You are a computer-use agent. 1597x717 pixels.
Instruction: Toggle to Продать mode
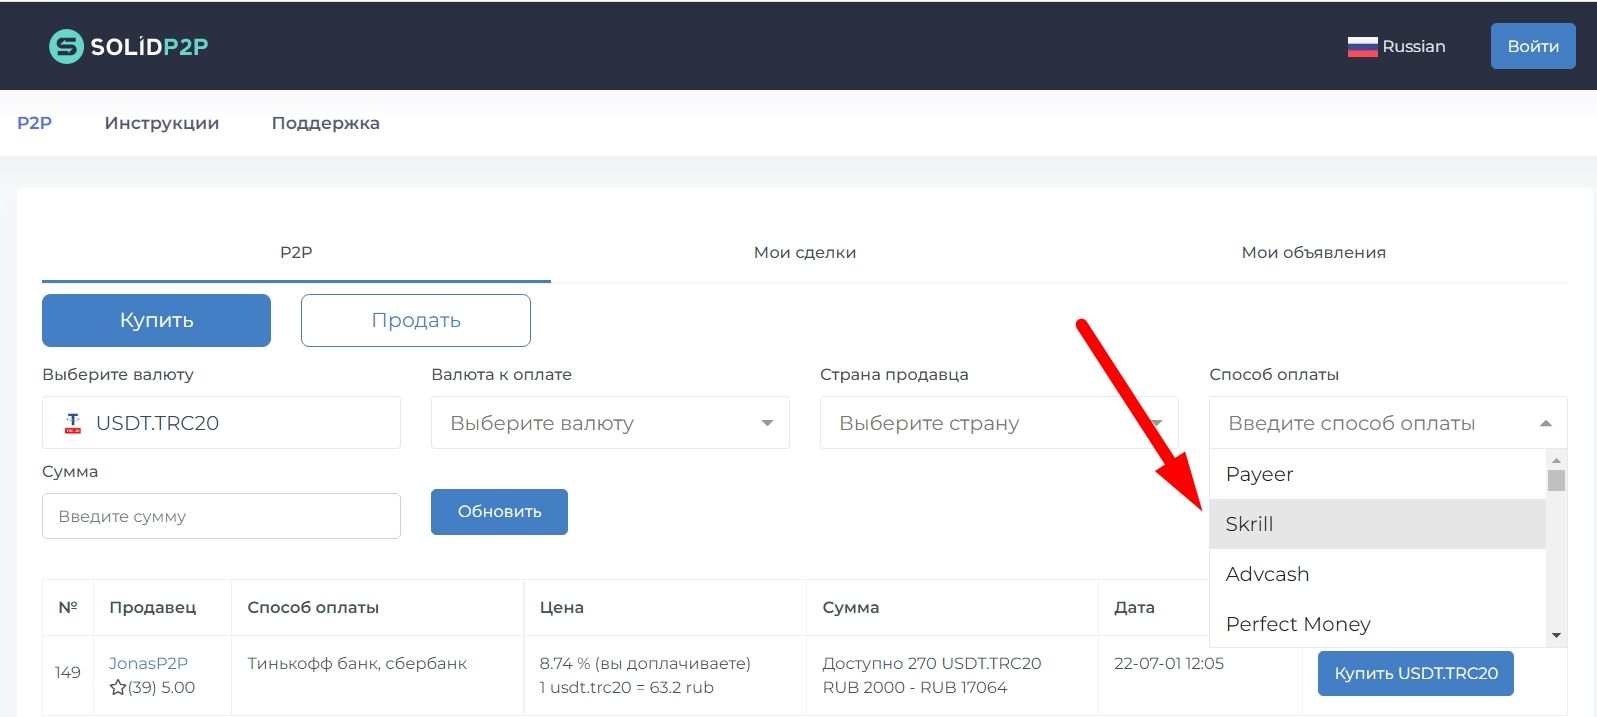point(416,320)
